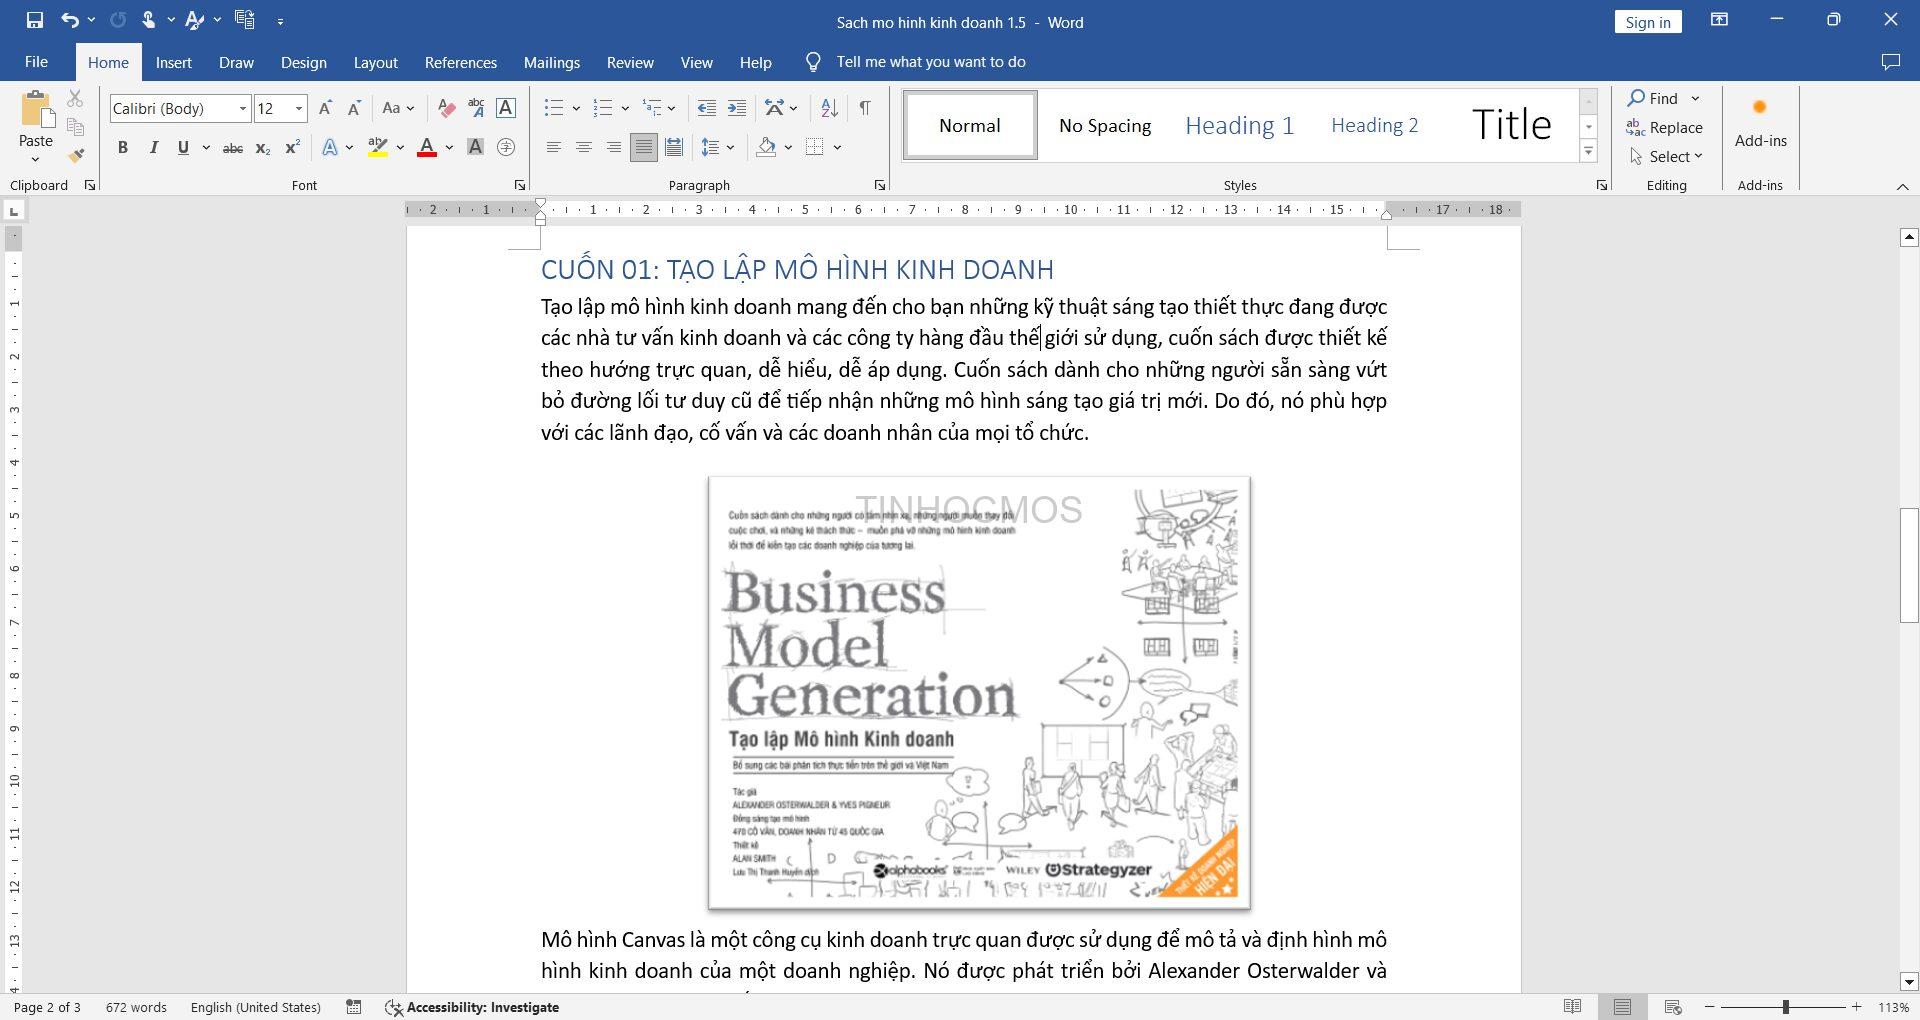
Task: Toggle Bold formatting
Action: click(x=123, y=148)
